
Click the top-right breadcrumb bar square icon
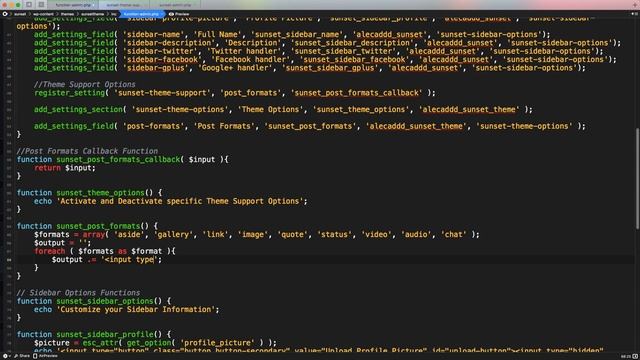(636, 14)
